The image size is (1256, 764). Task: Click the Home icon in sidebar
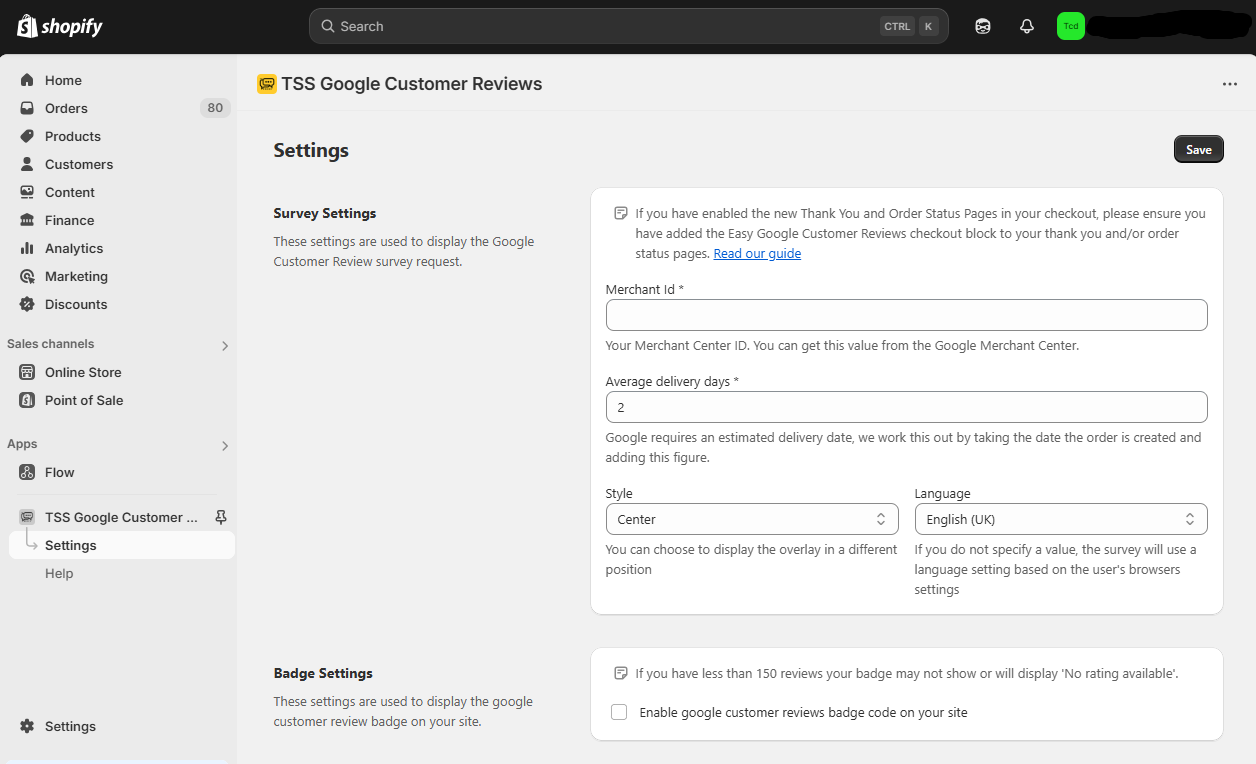pyautogui.click(x=27, y=80)
